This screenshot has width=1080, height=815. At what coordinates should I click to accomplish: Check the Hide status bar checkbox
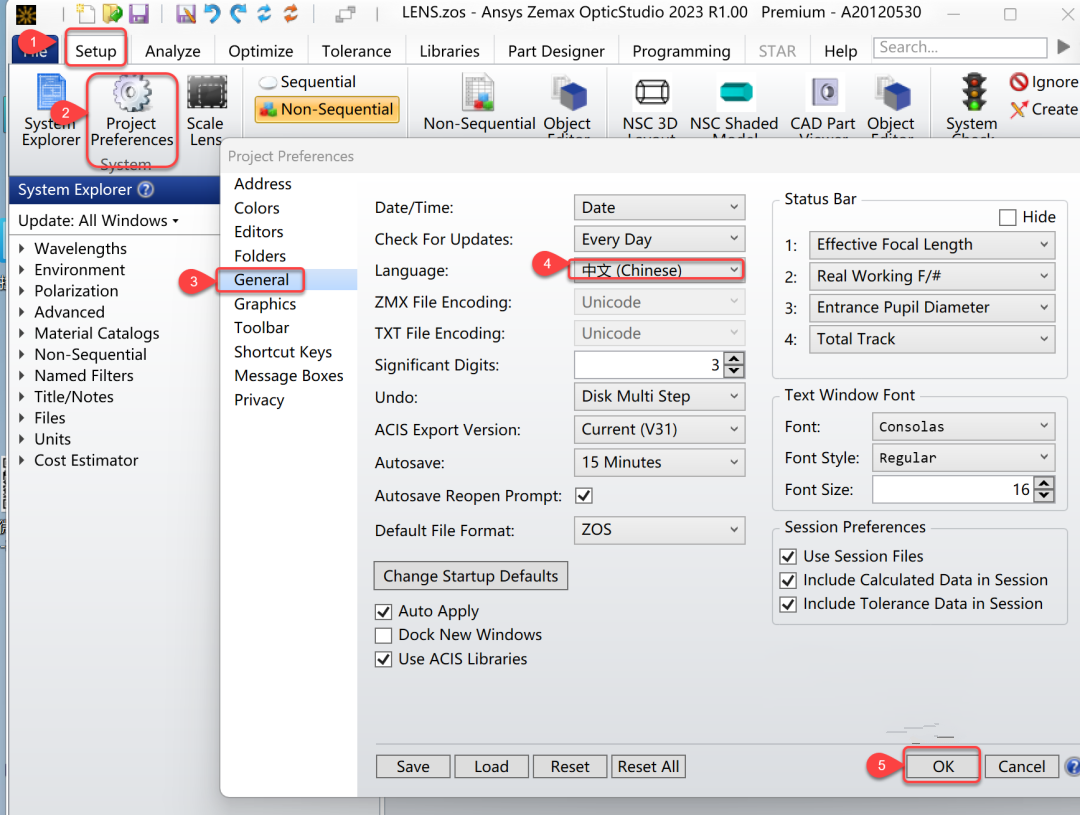[x=1007, y=218]
